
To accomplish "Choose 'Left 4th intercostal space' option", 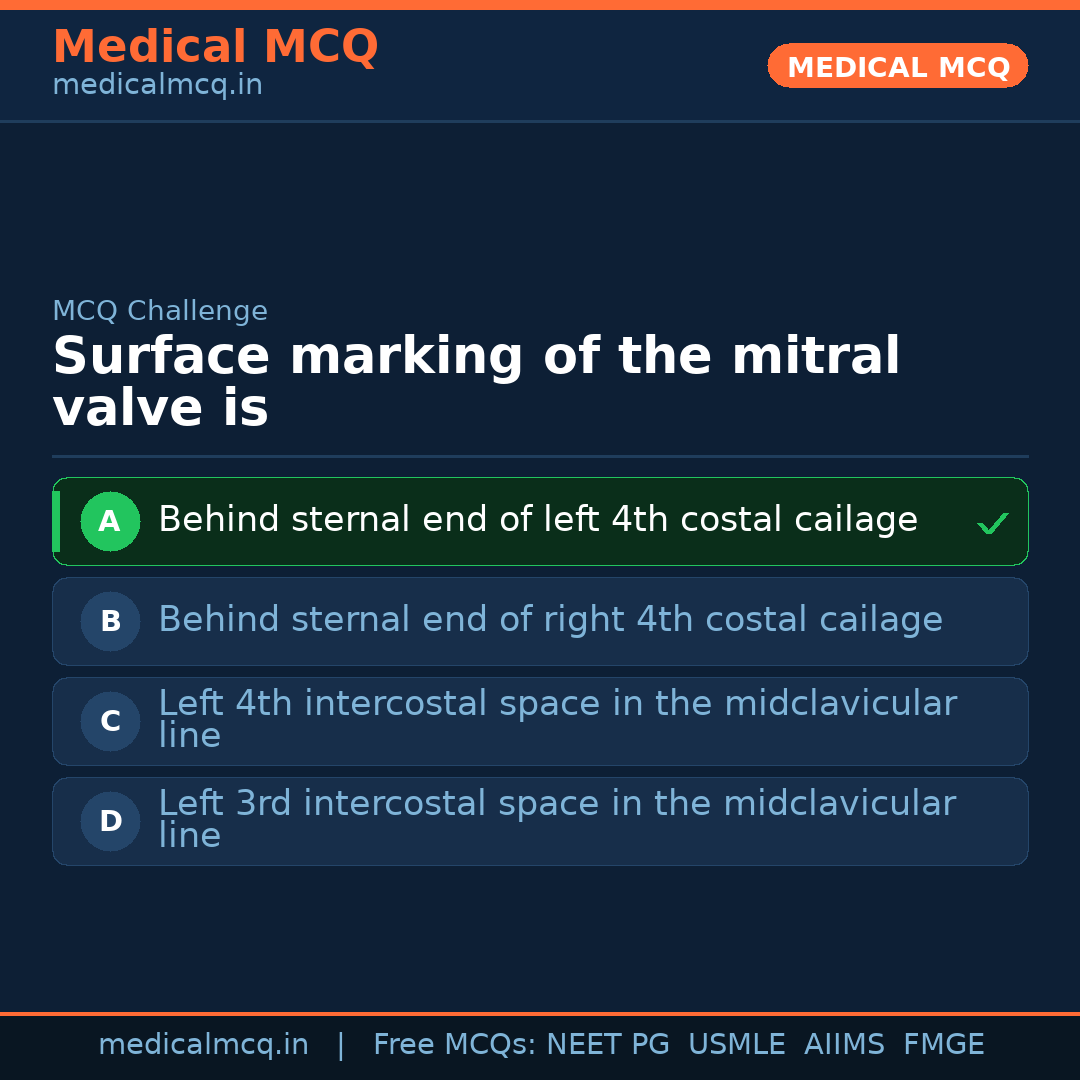I will (x=557, y=719).
